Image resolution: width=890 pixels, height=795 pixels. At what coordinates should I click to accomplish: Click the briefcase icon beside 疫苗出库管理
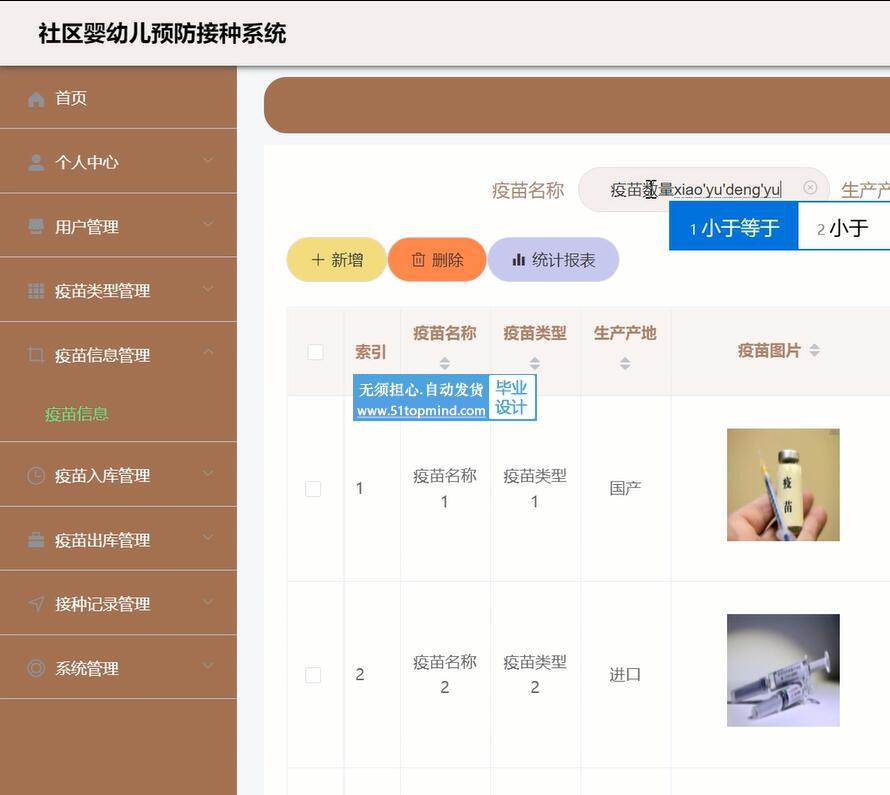(x=36, y=540)
